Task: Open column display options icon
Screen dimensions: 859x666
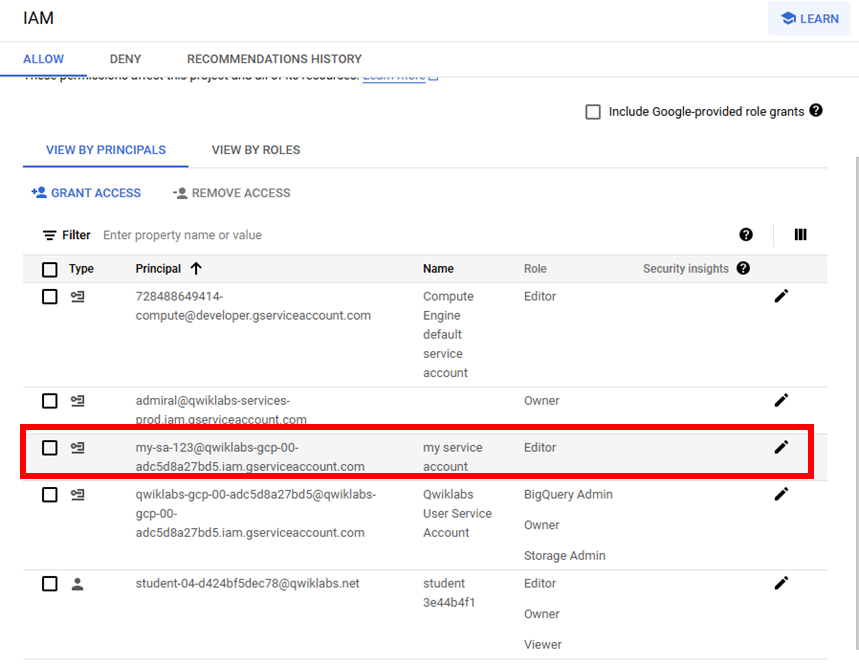Action: tap(800, 234)
